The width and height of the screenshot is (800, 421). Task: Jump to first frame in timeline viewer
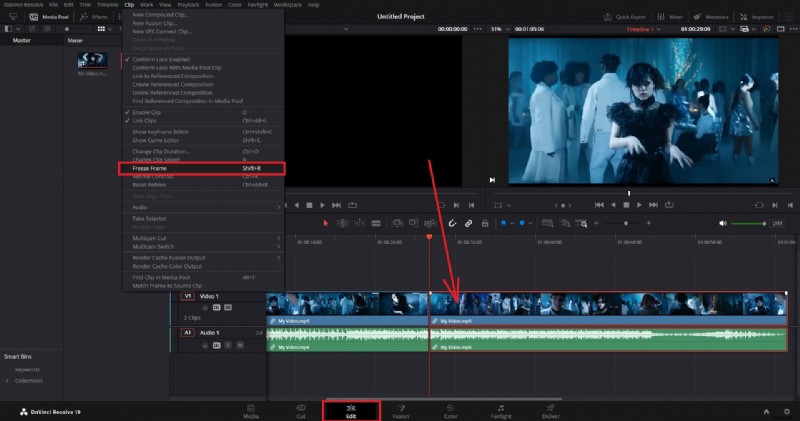point(599,205)
